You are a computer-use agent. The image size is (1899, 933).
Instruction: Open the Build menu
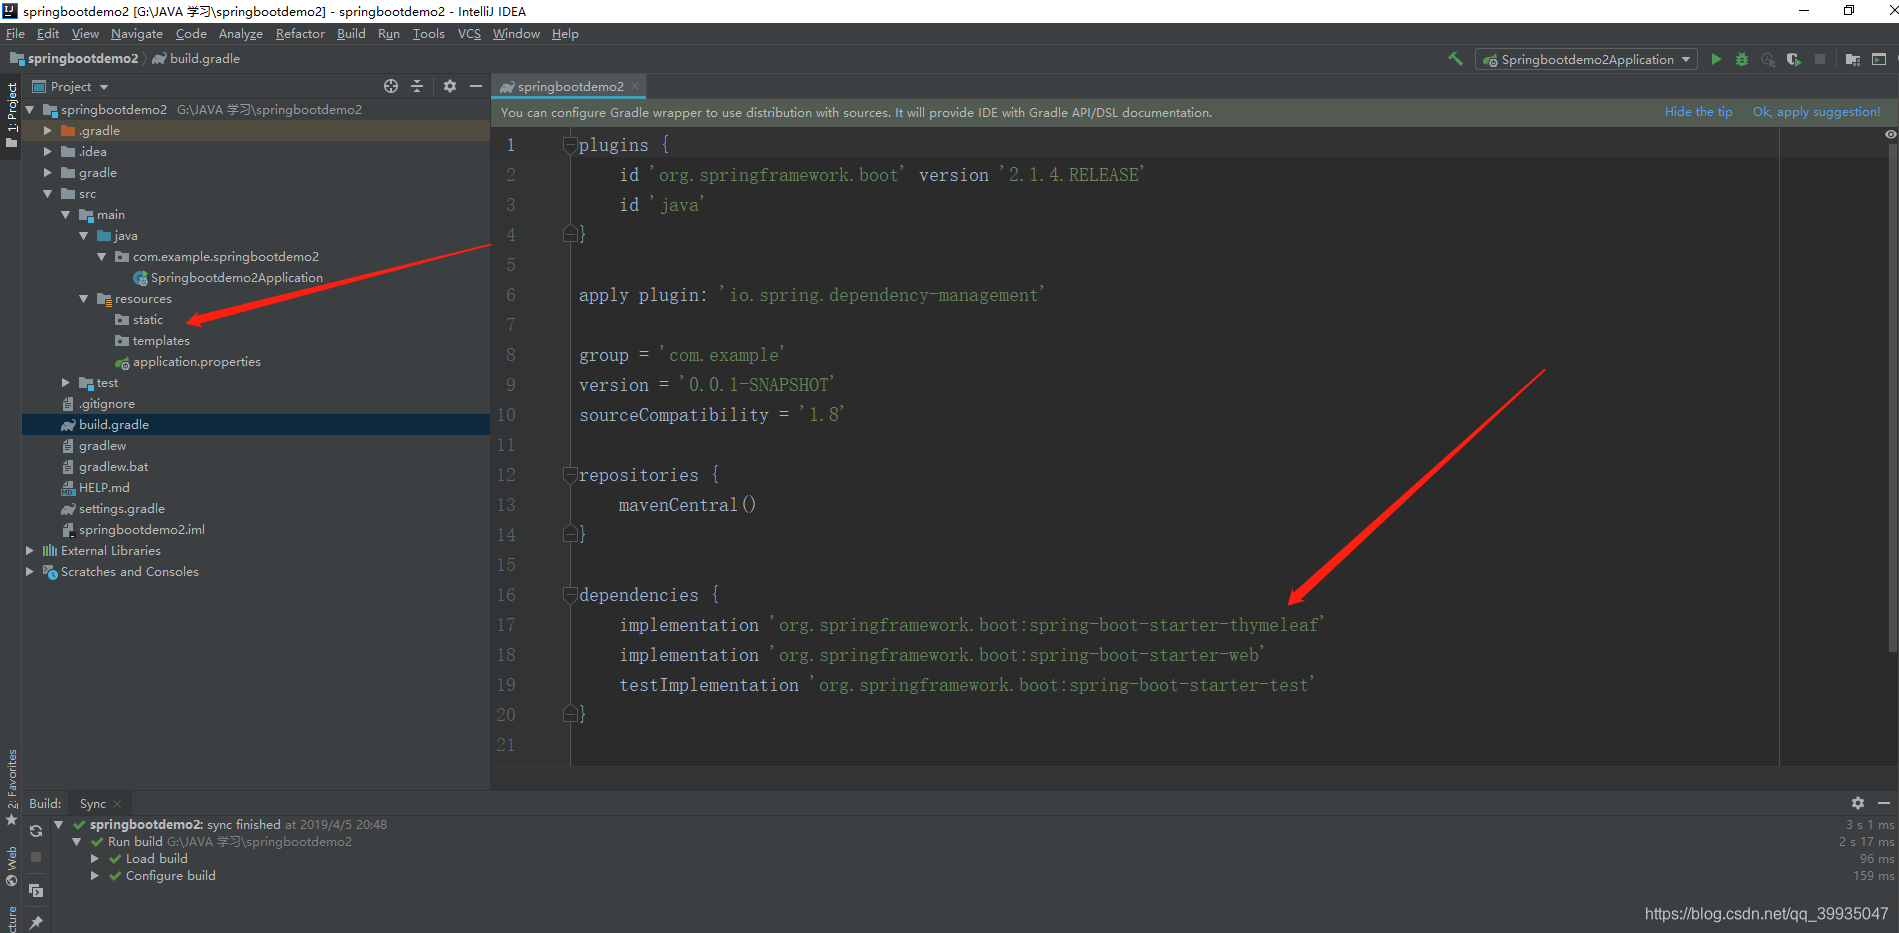[x=351, y=34]
